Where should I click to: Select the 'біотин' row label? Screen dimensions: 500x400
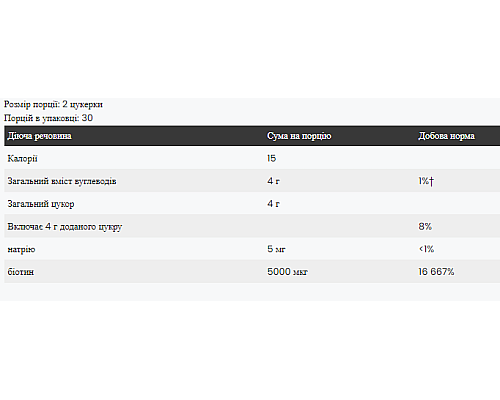(21, 272)
